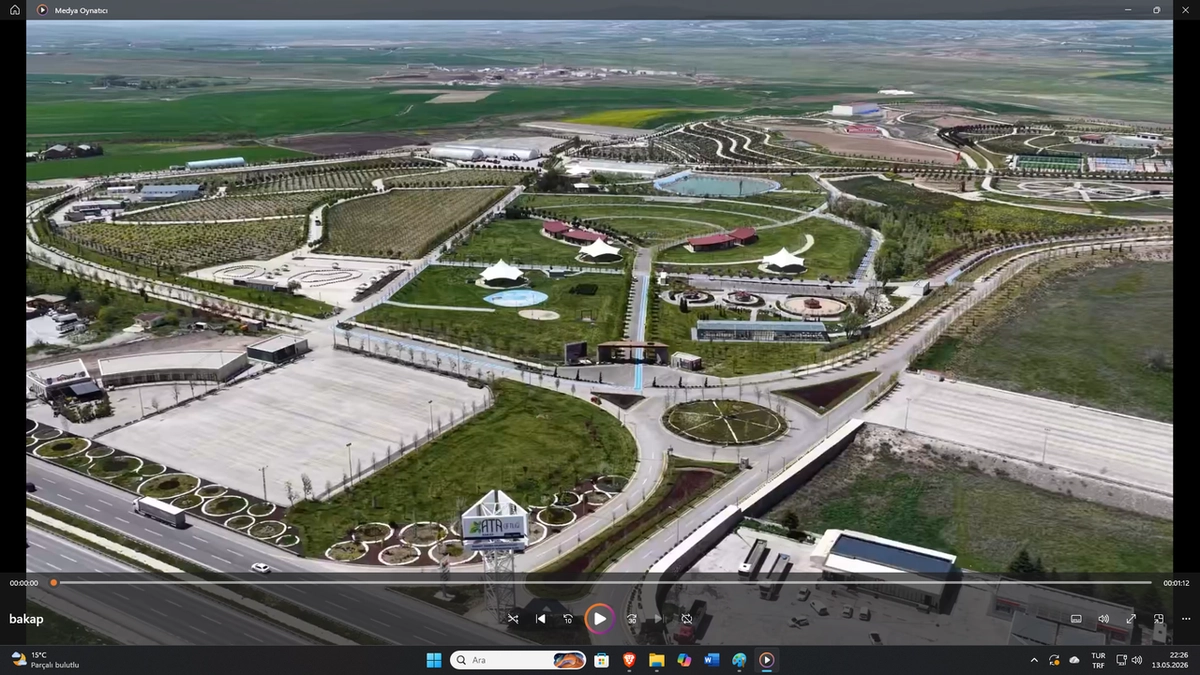Image resolution: width=1200 pixels, height=675 pixels.
Task: Open the clock and date 22:26
Action: click(x=1170, y=660)
